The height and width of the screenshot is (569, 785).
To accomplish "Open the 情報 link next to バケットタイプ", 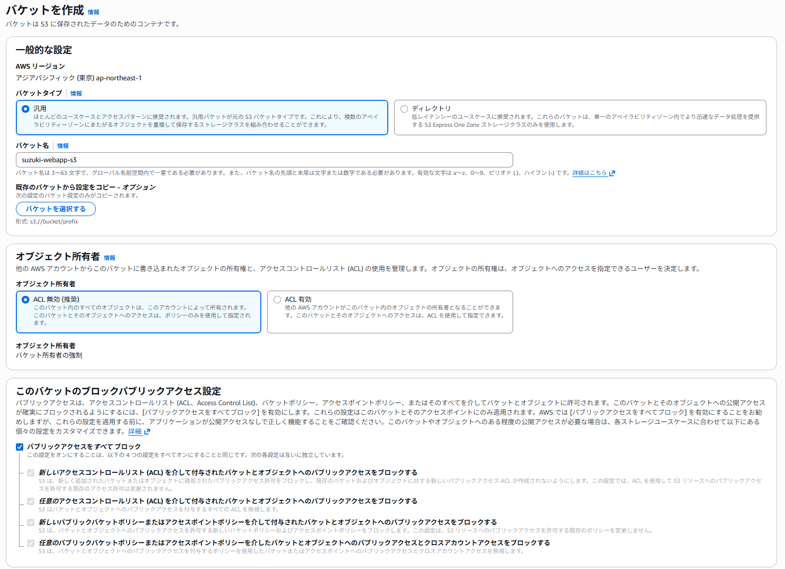I will 76,94.
